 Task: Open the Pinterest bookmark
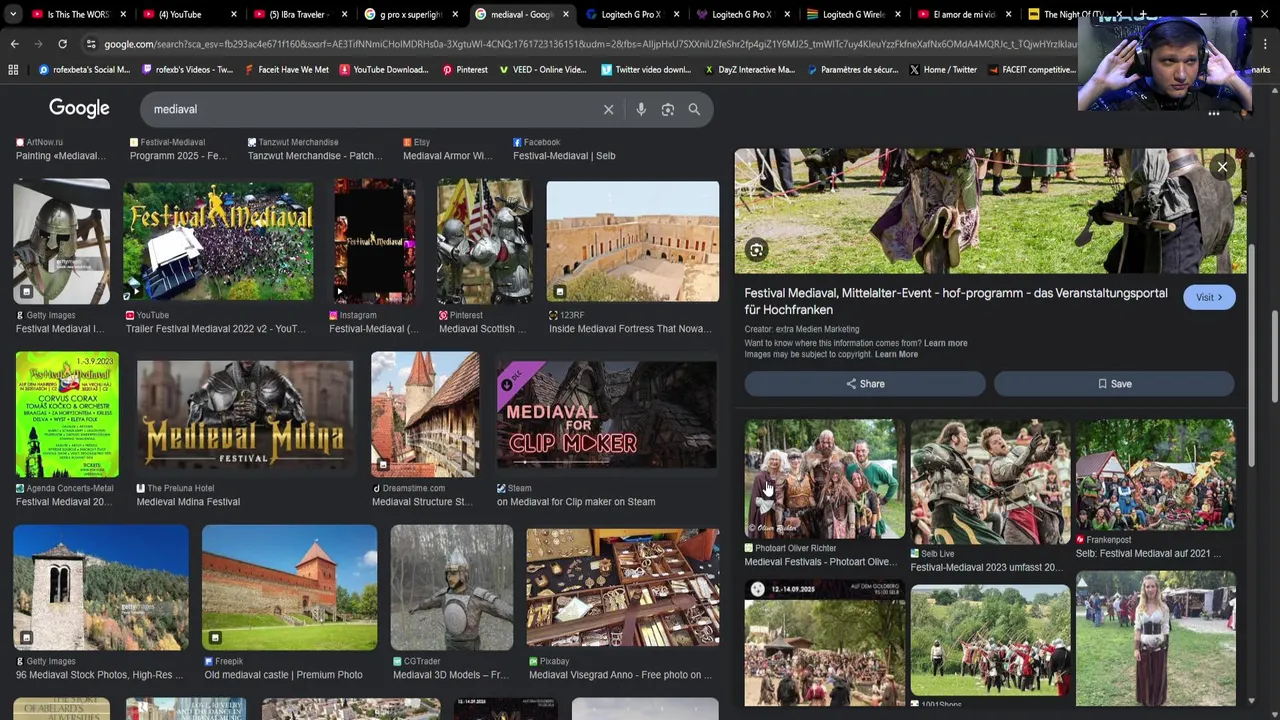pyautogui.click(x=465, y=70)
